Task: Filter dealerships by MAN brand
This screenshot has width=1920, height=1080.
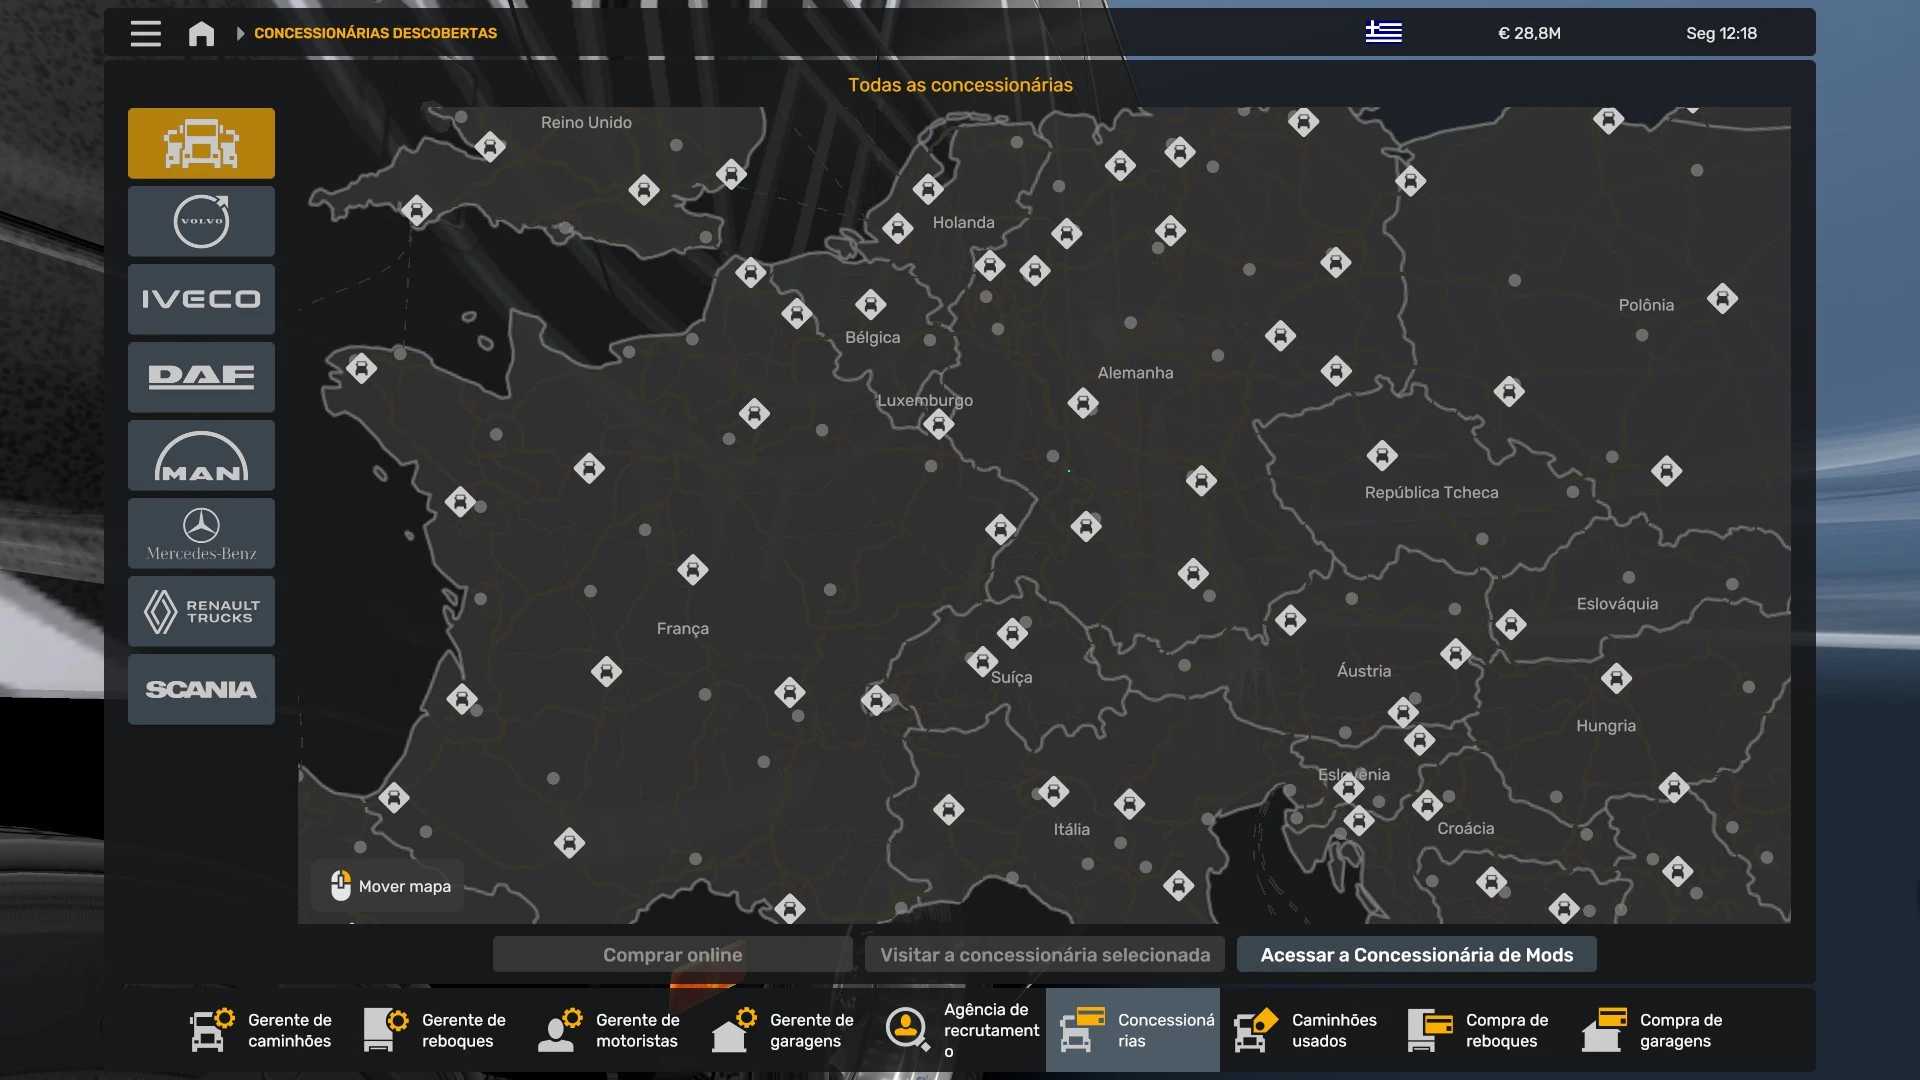Action: [201, 455]
